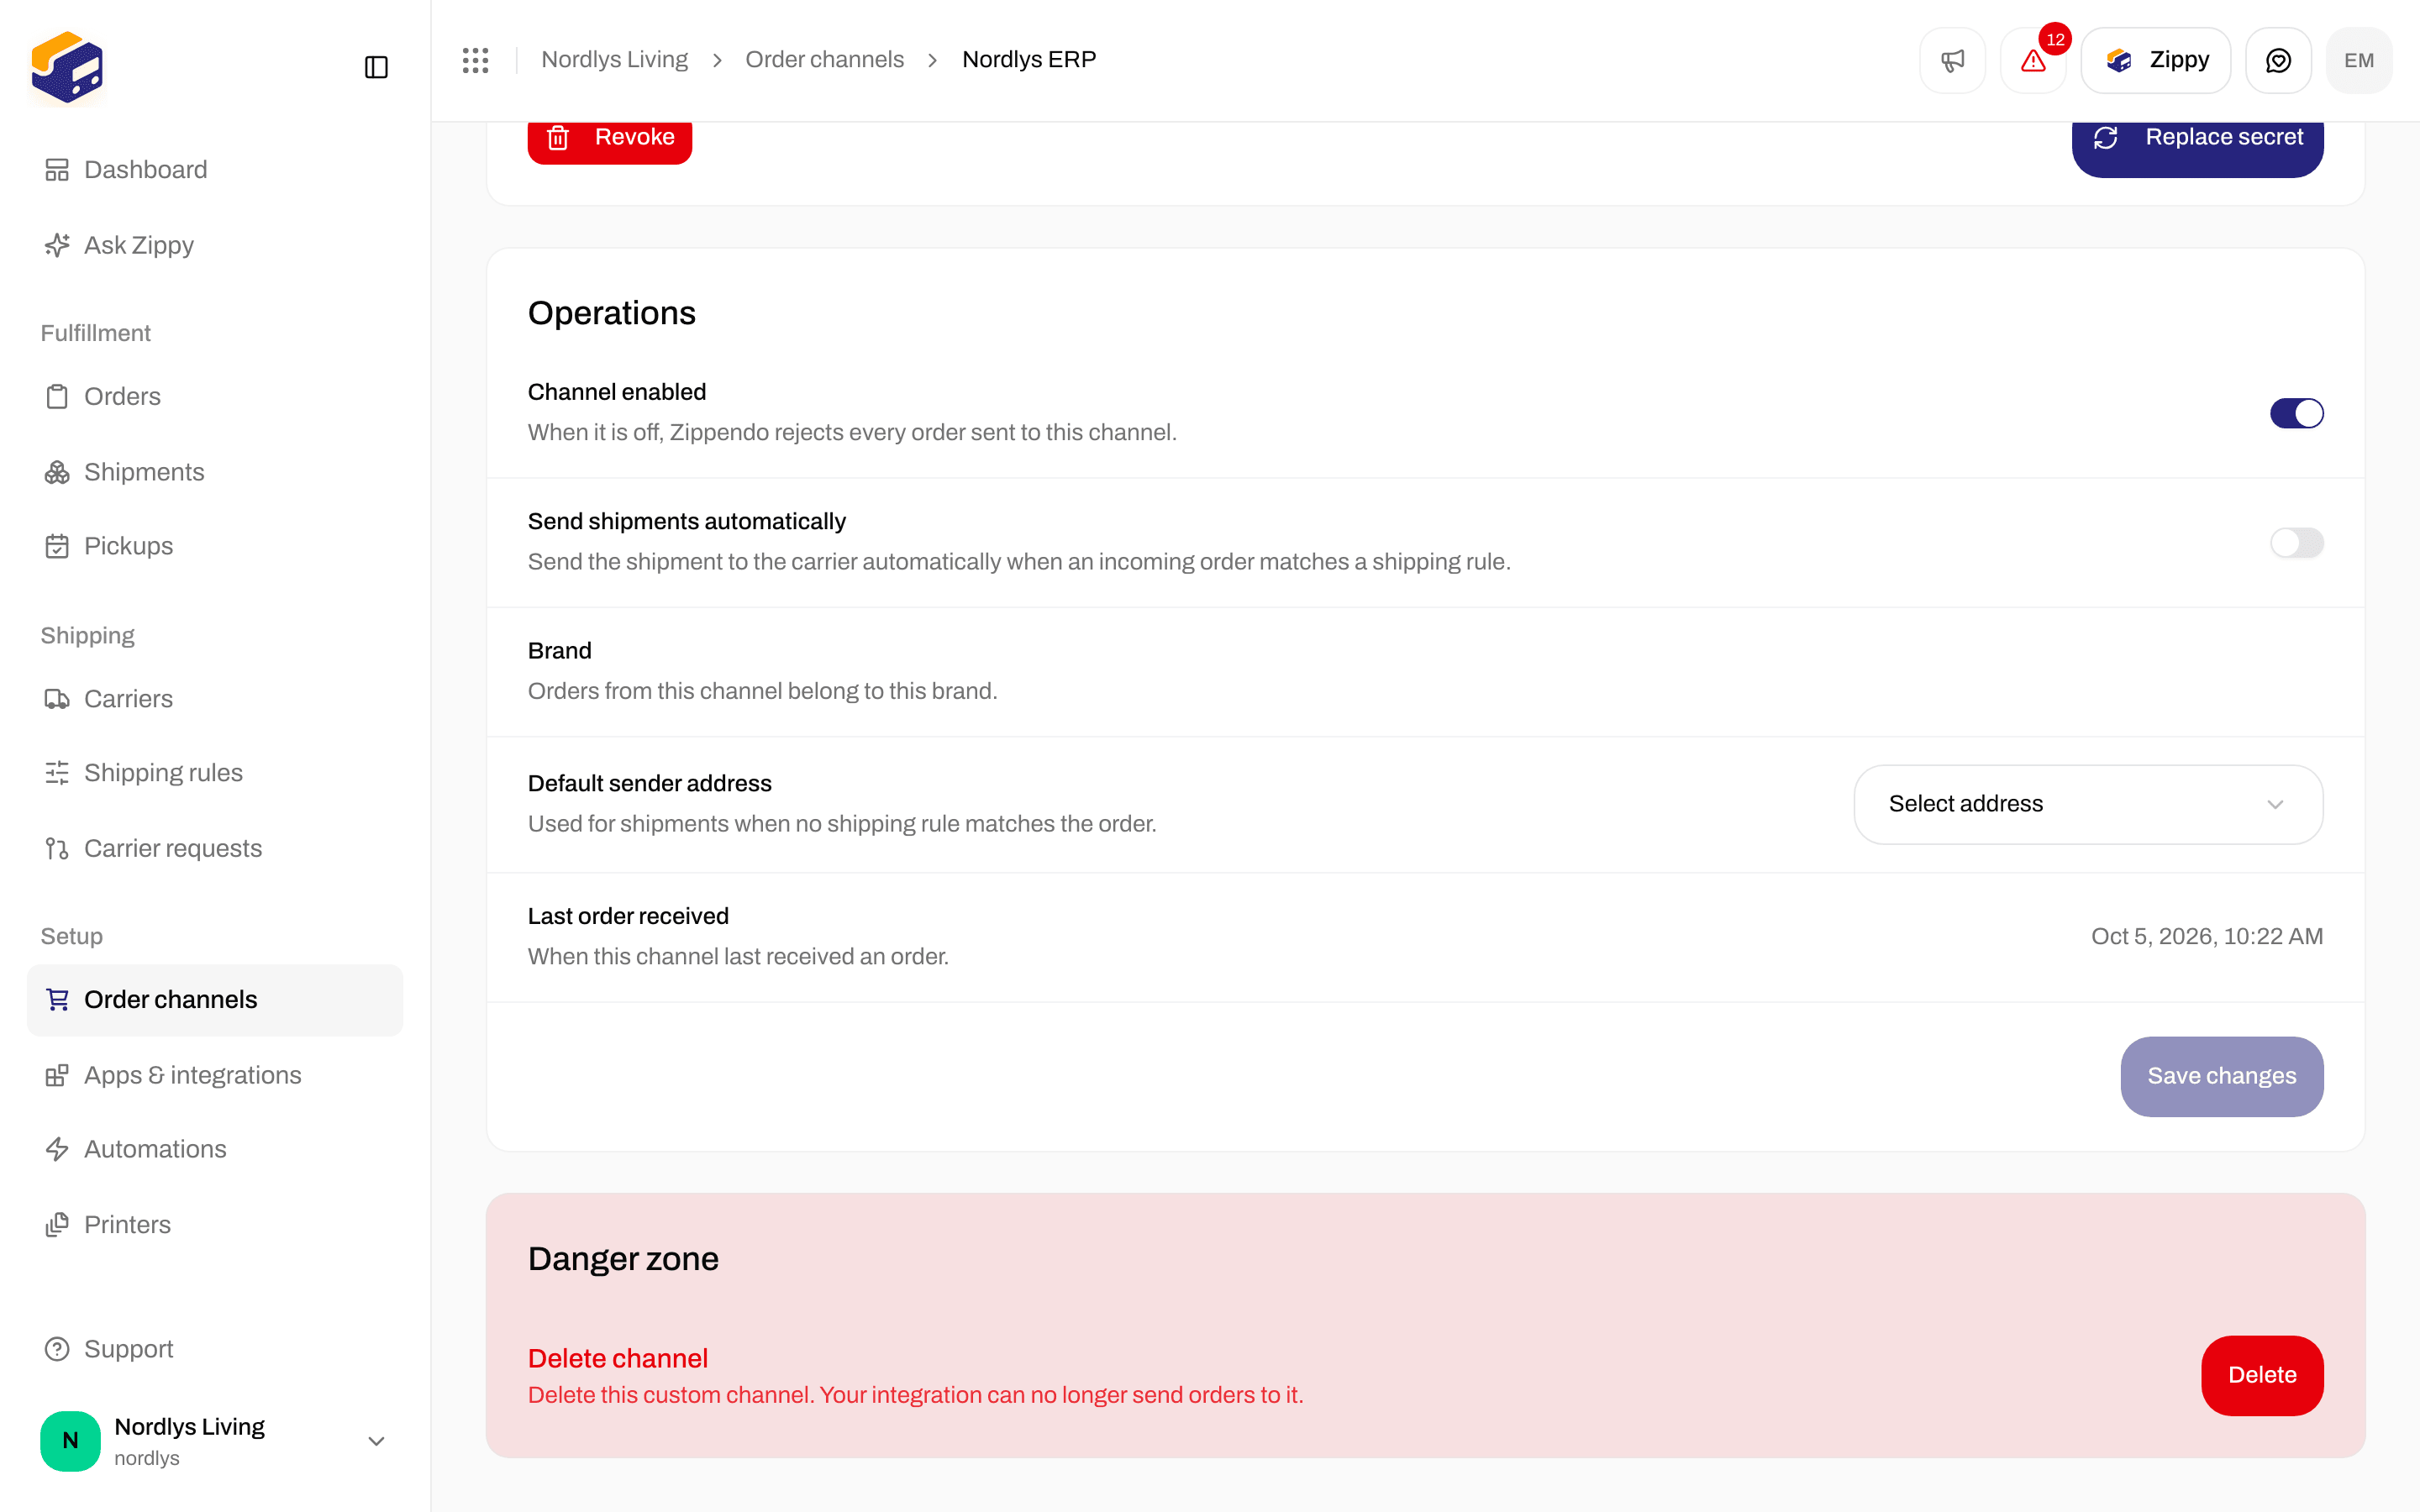Click the Ask Zippy sparkle icon
This screenshot has width=2420, height=1512.
click(57, 245)
